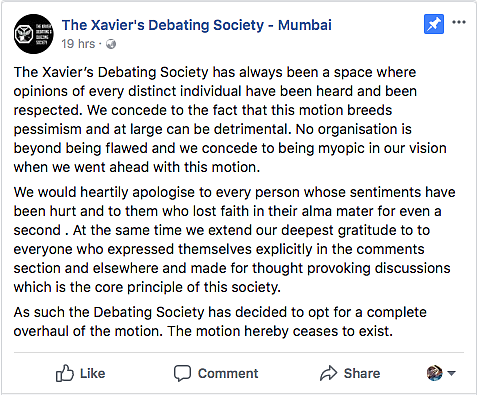The height and width of the screenshot is (395, 478).
Task: Click the Like text label
Action: [93, 373]
